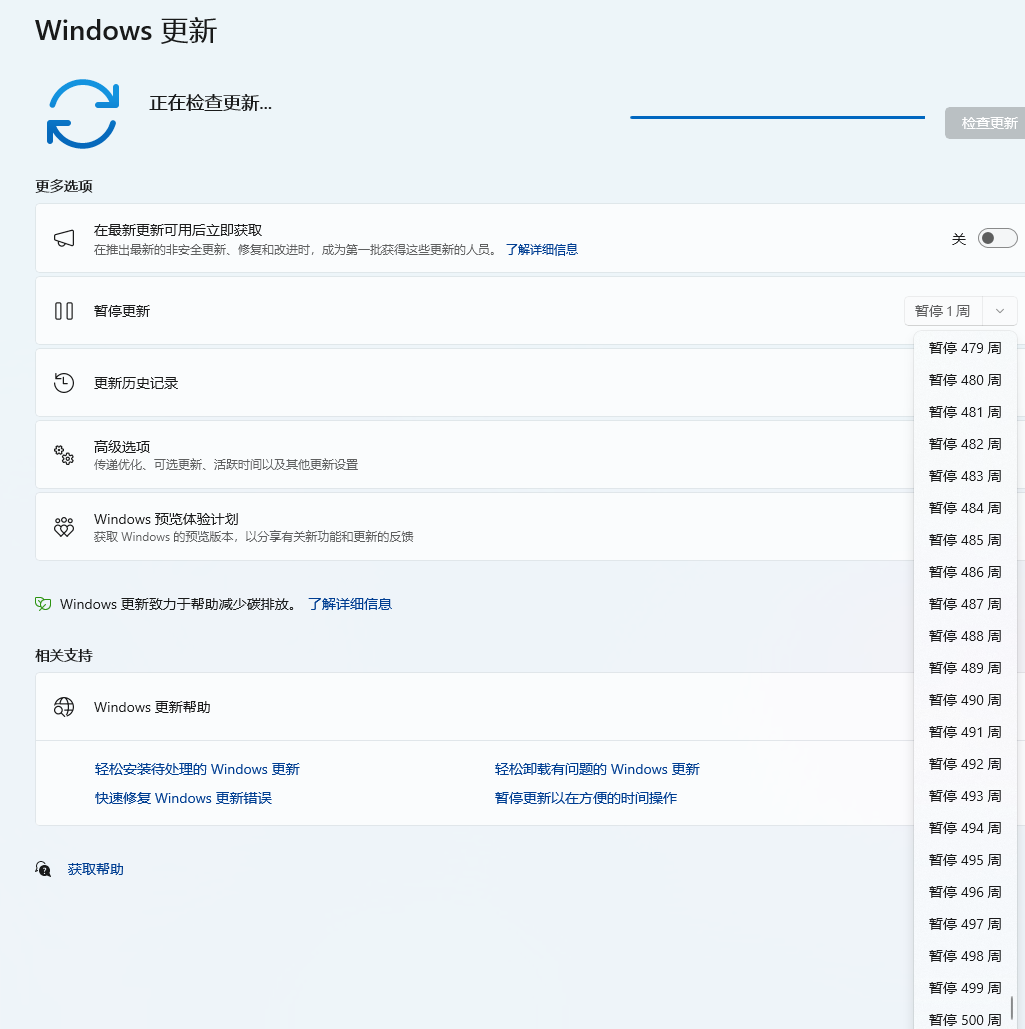Toggle the 在最新更新可用后立即获取 switch
Image resolution: width=1025 pixels, height=1029 pixels.
click(997, 238)
